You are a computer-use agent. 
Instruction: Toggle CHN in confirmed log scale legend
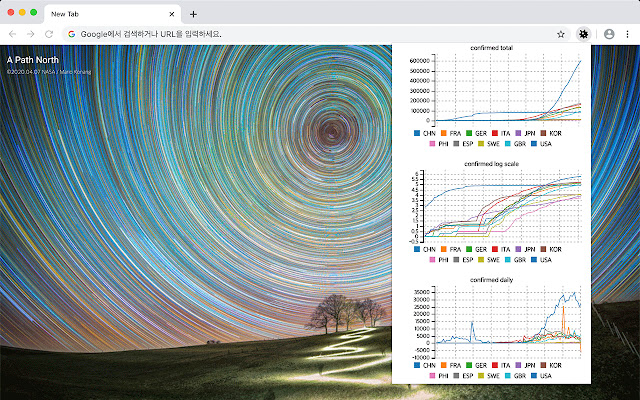point(425,249)
